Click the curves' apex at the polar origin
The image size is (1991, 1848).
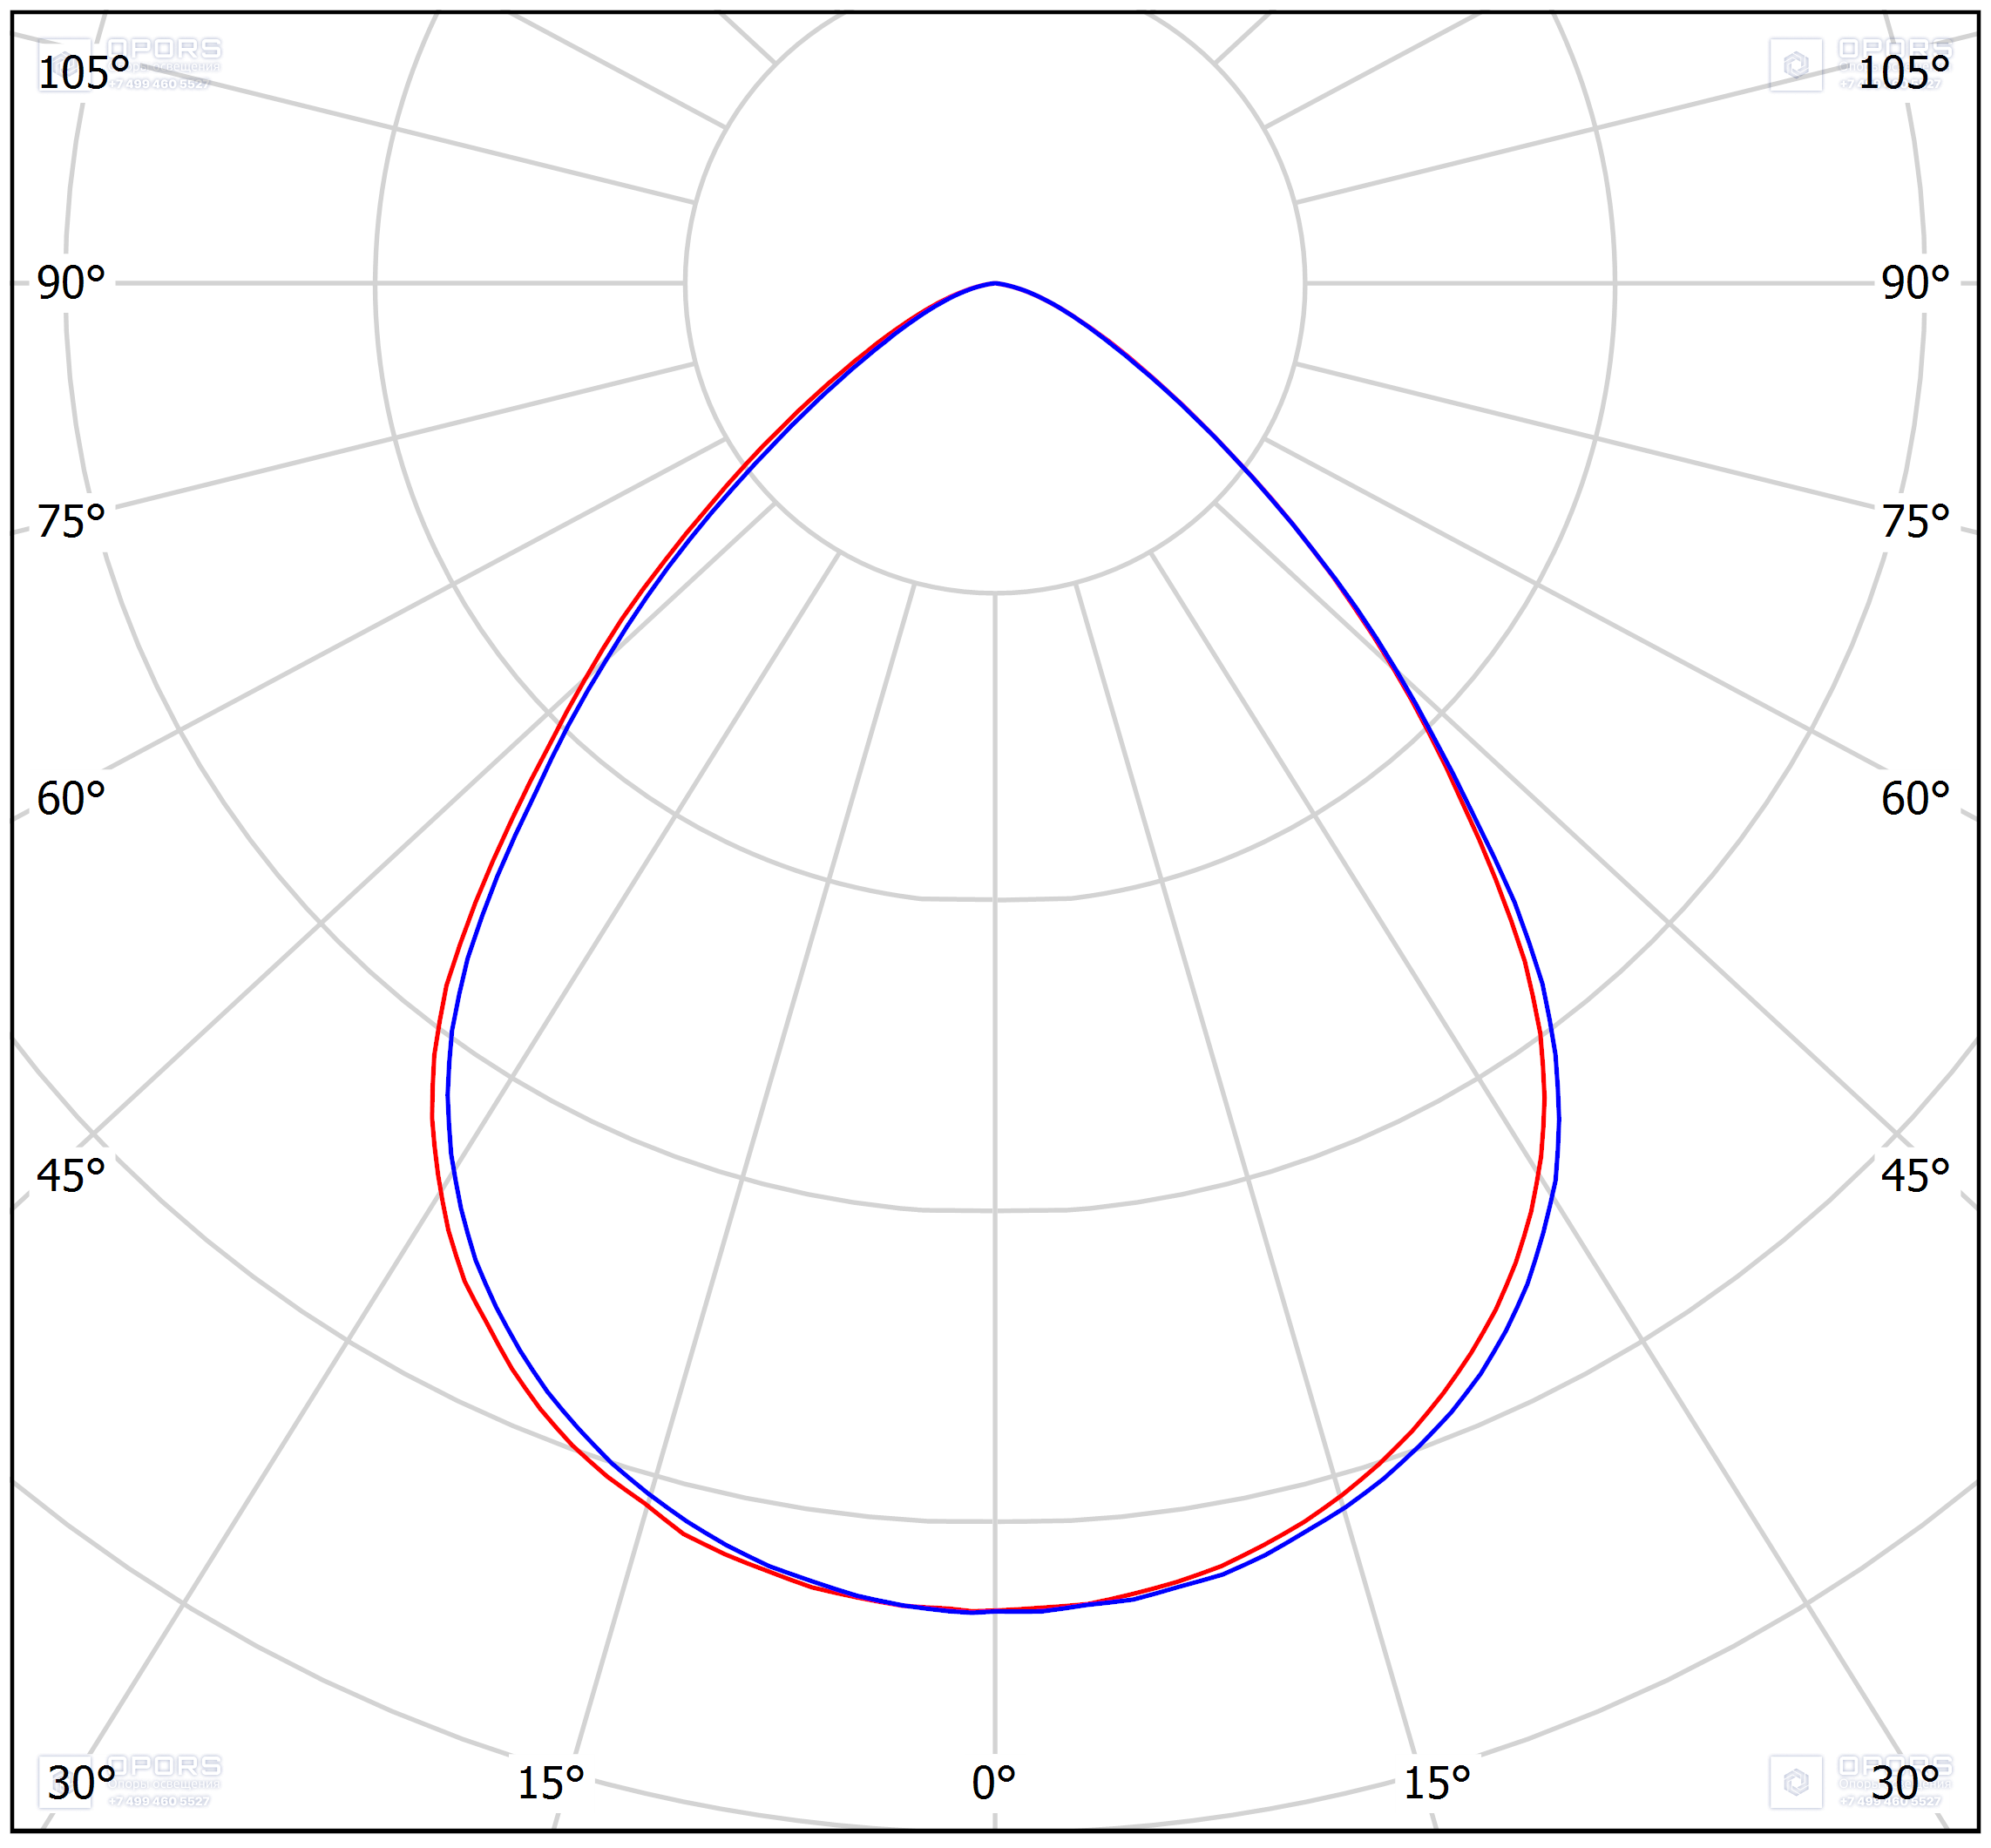[995, 283]
